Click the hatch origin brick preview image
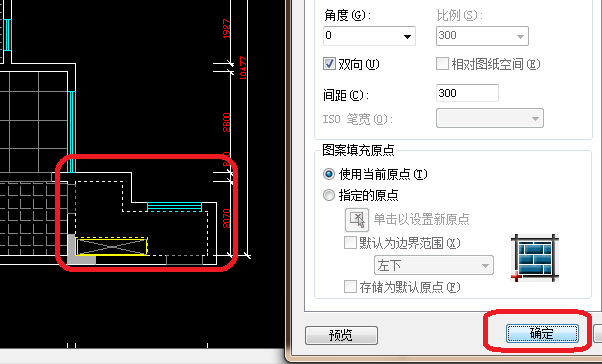Screen dimensions: 602x364 click(534, 258)
